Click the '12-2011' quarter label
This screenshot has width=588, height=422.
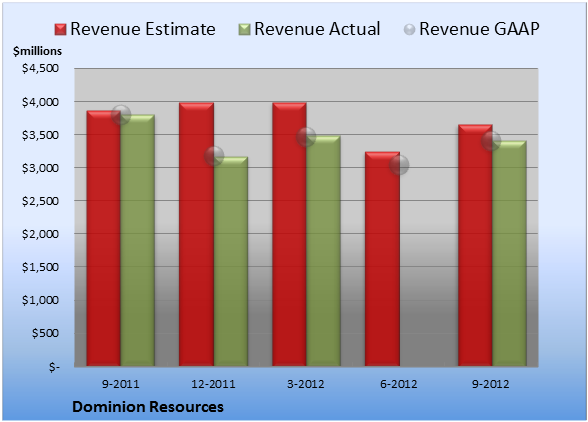213,384
